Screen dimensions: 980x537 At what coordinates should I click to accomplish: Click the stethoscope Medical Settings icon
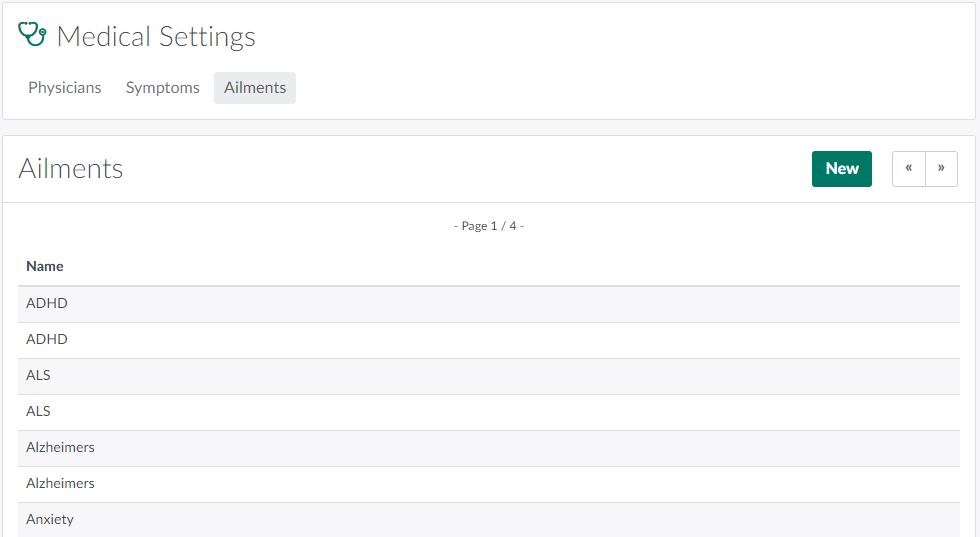click(x=33, y=35)
